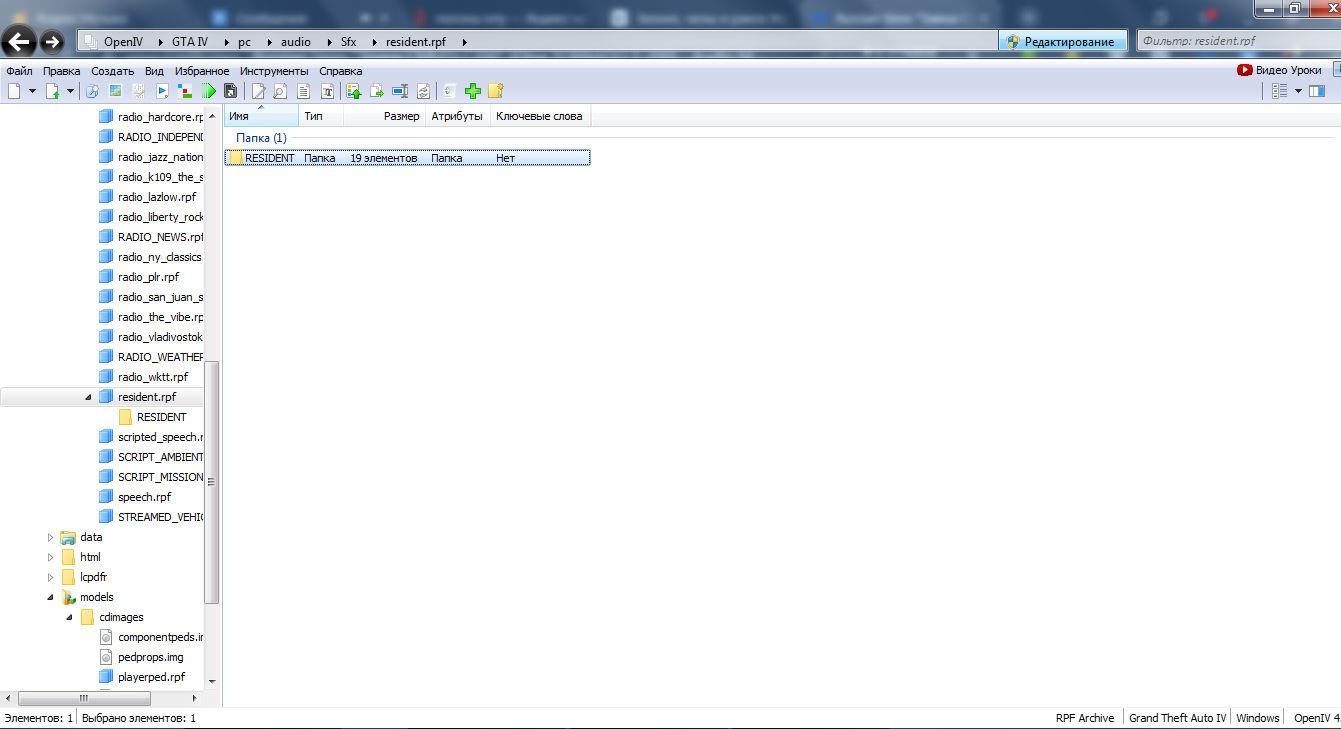
Task: Select radio_lazlow.rpf in the tree
Action: click(x=156, y=197)
